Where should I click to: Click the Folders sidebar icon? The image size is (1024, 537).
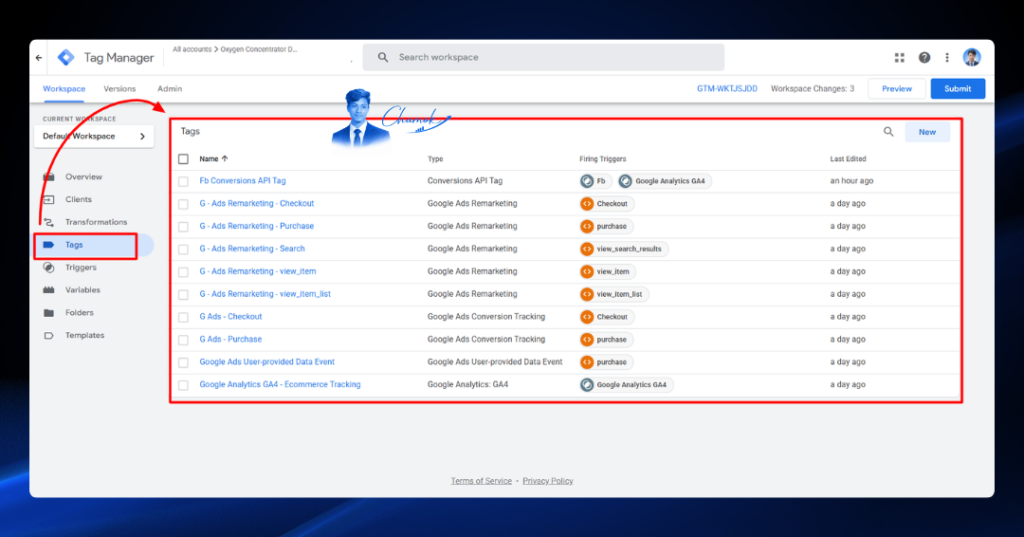click(49, 313)
